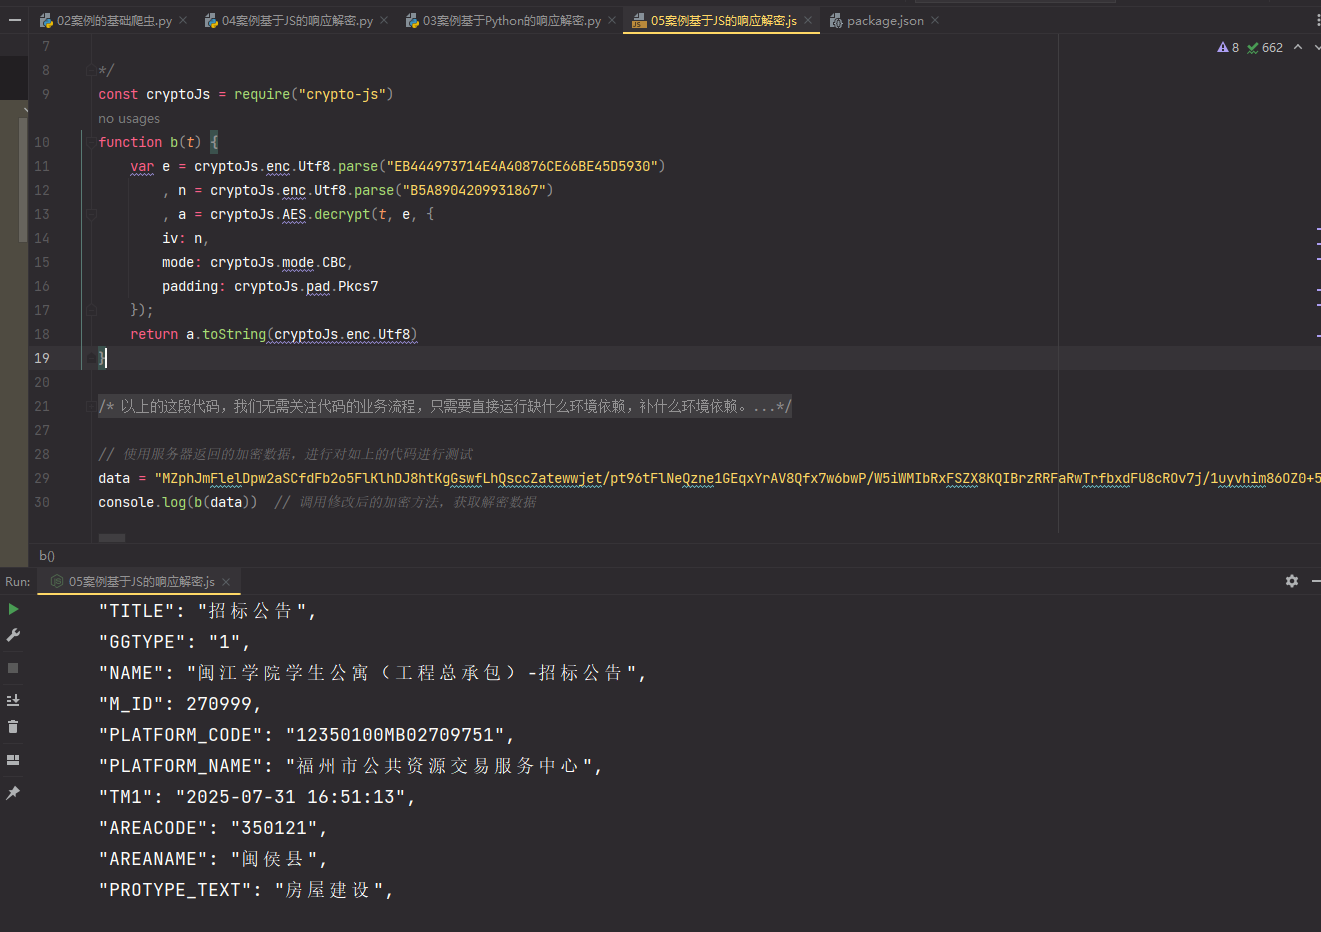This screenshot has width=1321, height=932.
Task: Click gutter line number 18
Action: (x=42, y=334)
